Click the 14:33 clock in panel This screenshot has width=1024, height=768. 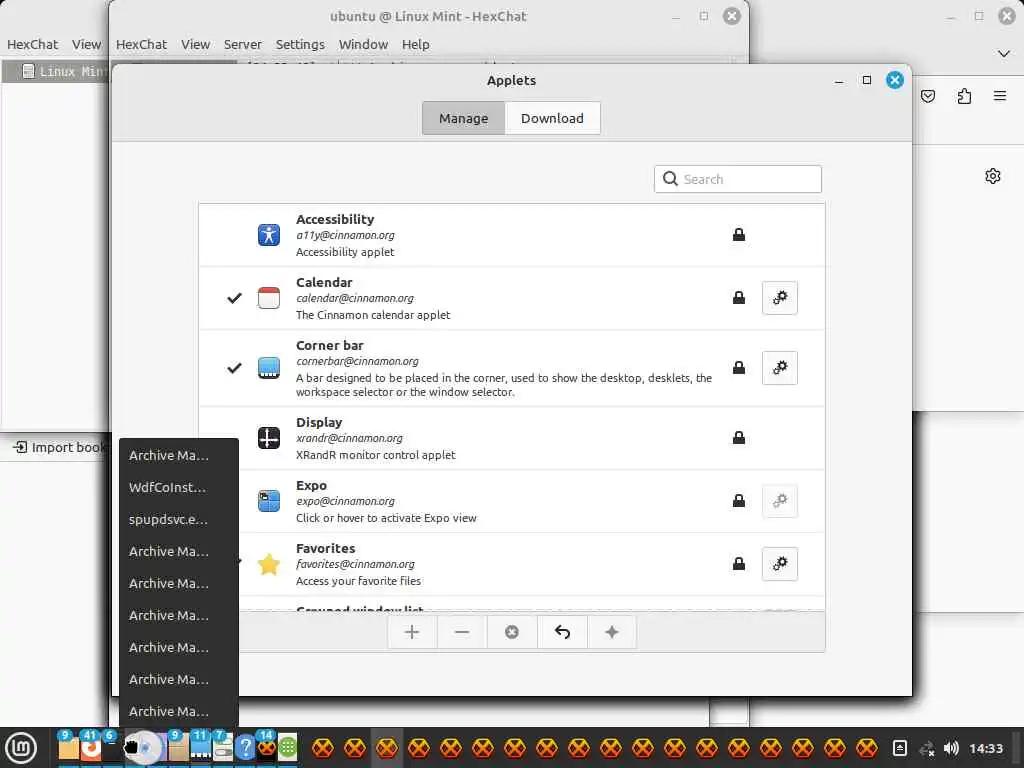985,748
